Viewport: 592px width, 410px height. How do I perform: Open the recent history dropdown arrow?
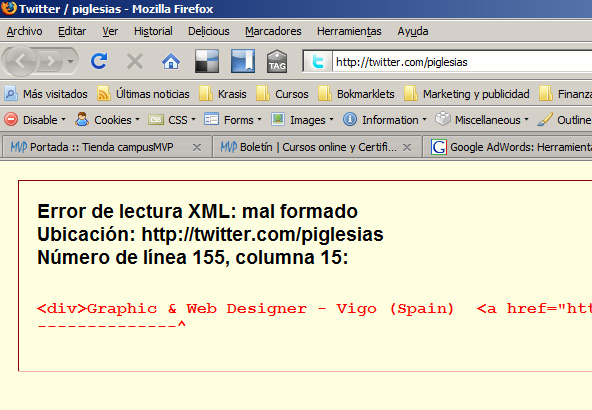[71, 61]
